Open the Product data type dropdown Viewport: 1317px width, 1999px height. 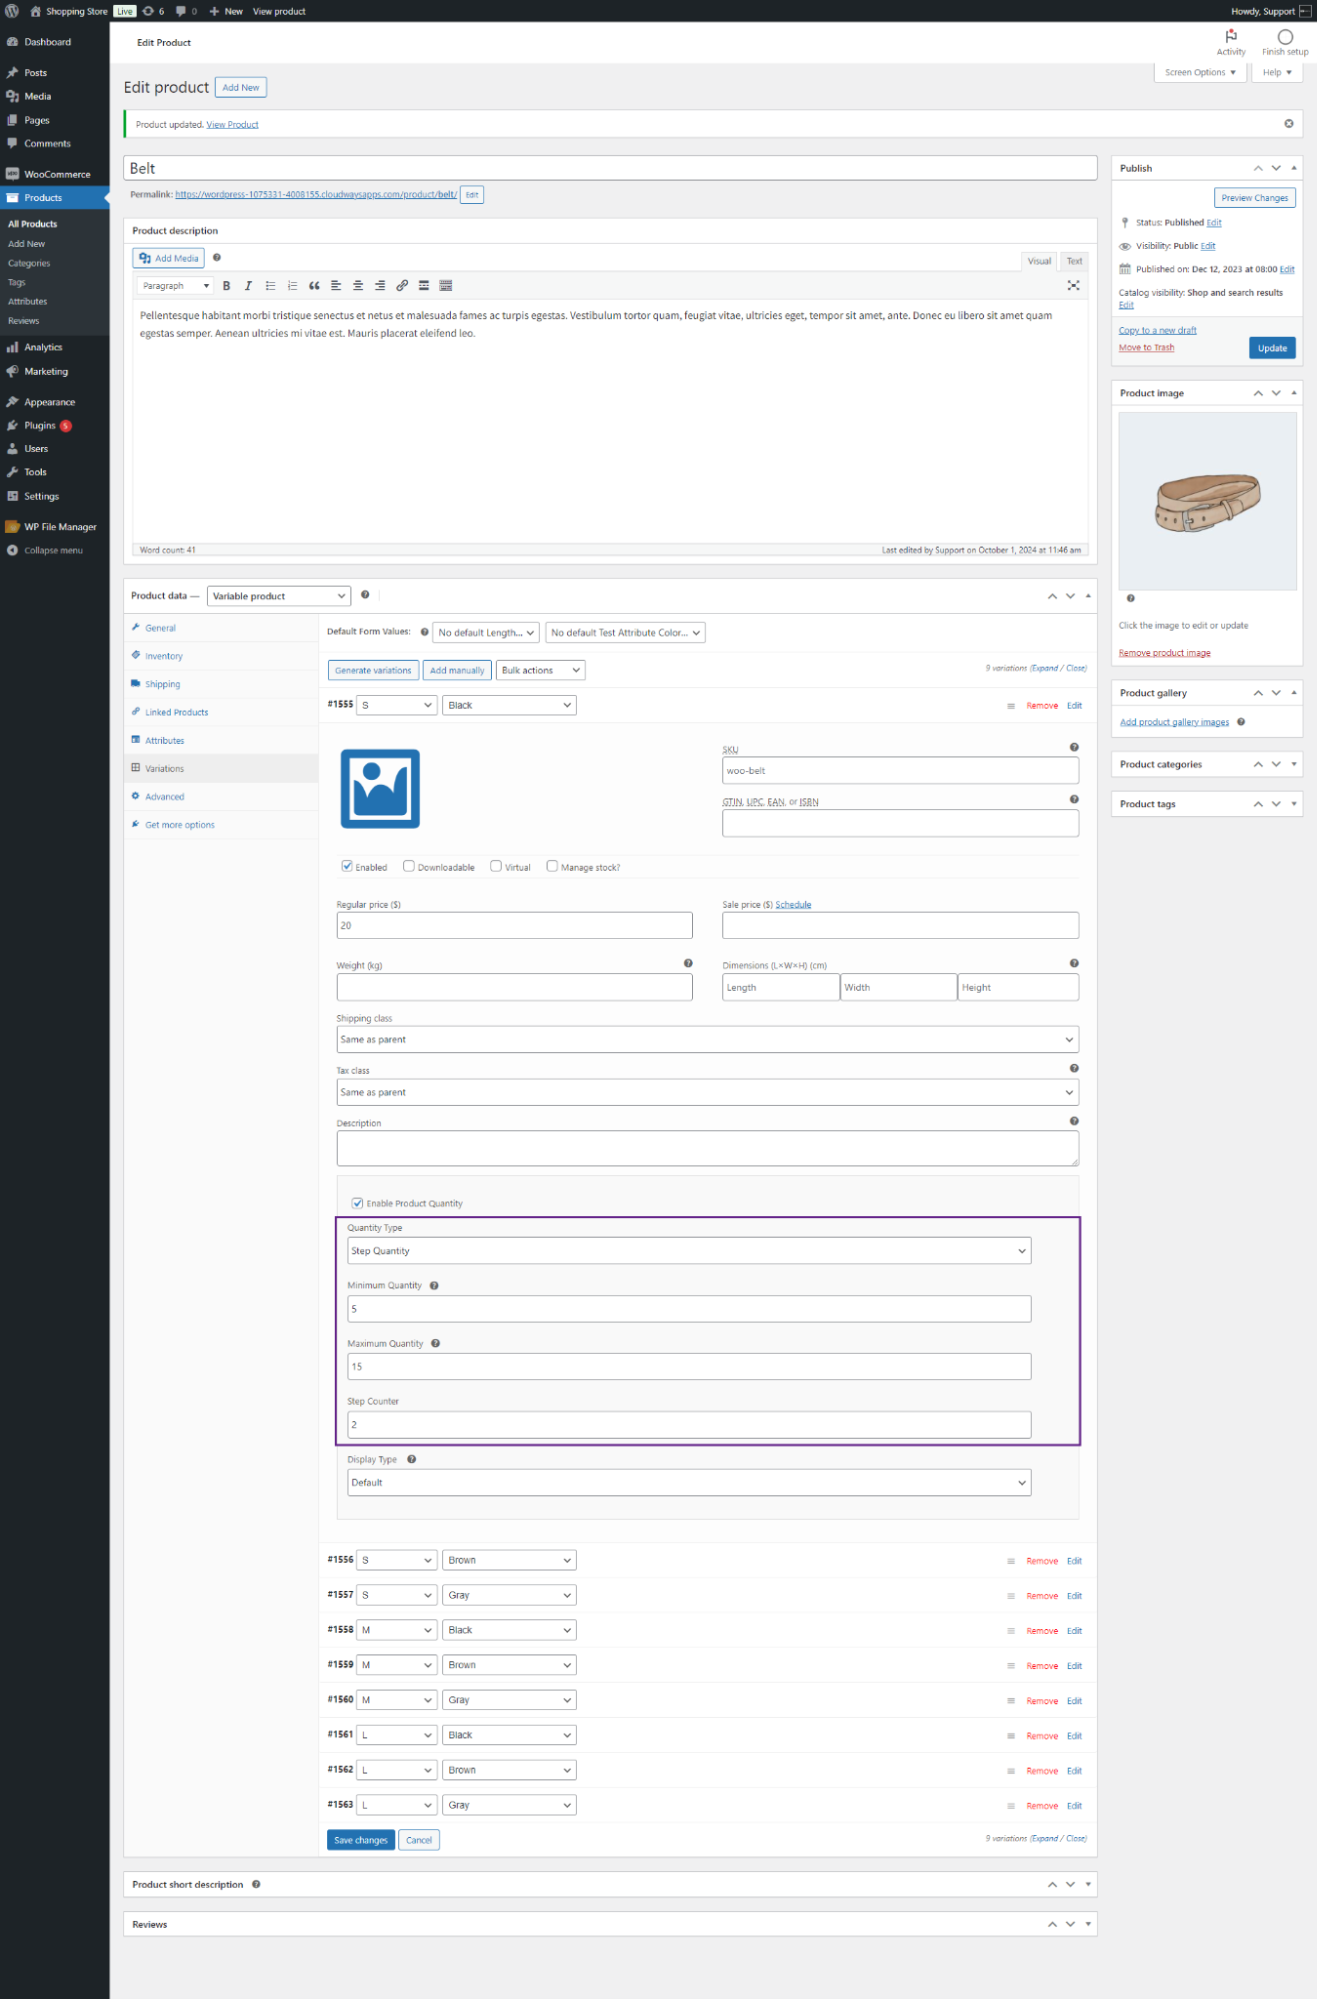pos(279,596)
